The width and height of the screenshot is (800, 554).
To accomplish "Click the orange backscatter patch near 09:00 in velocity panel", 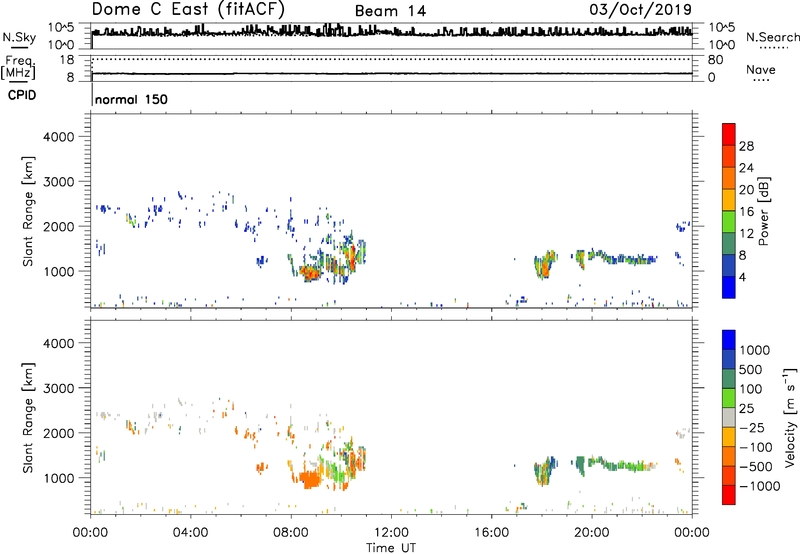I will click(310, 480).
